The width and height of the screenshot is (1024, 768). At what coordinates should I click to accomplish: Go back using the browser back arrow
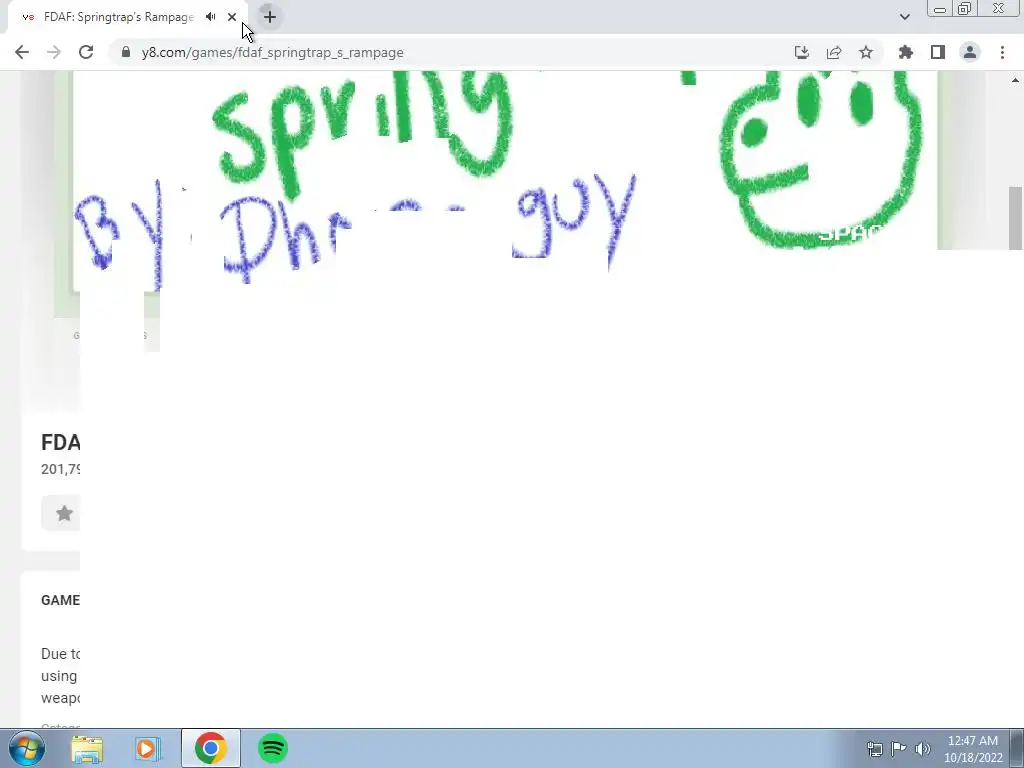pos(22,52)
